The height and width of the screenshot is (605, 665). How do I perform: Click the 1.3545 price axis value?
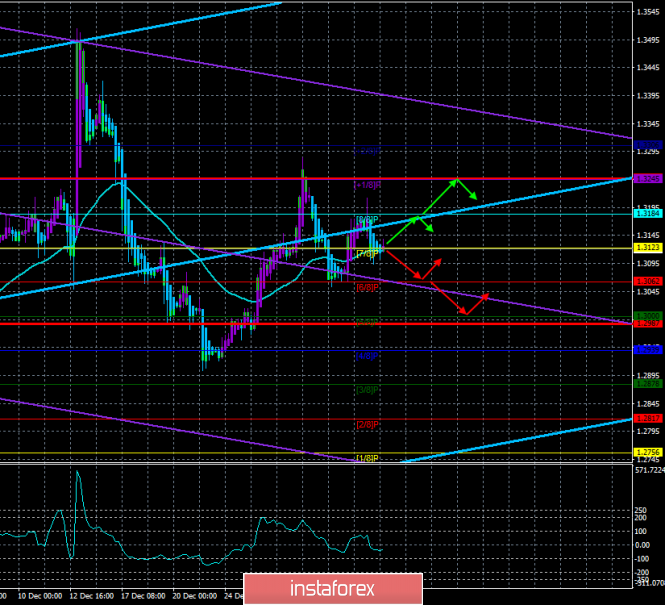coord(648,12)
